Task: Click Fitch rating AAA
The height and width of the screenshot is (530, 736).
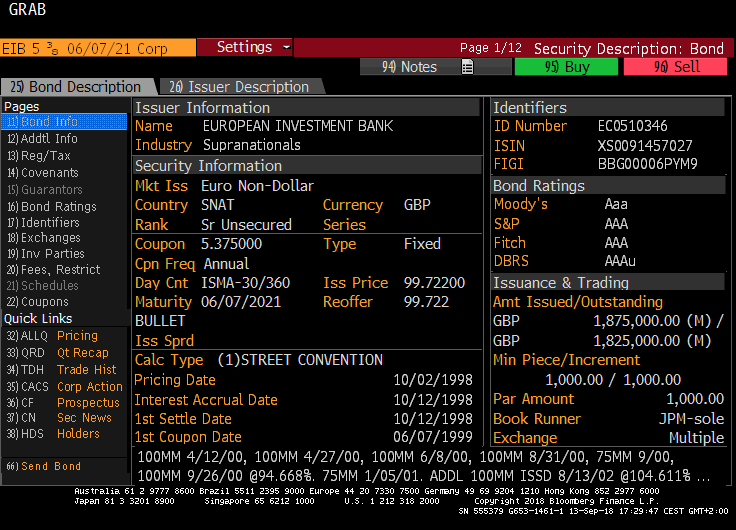Action: (x=616, y=243)
